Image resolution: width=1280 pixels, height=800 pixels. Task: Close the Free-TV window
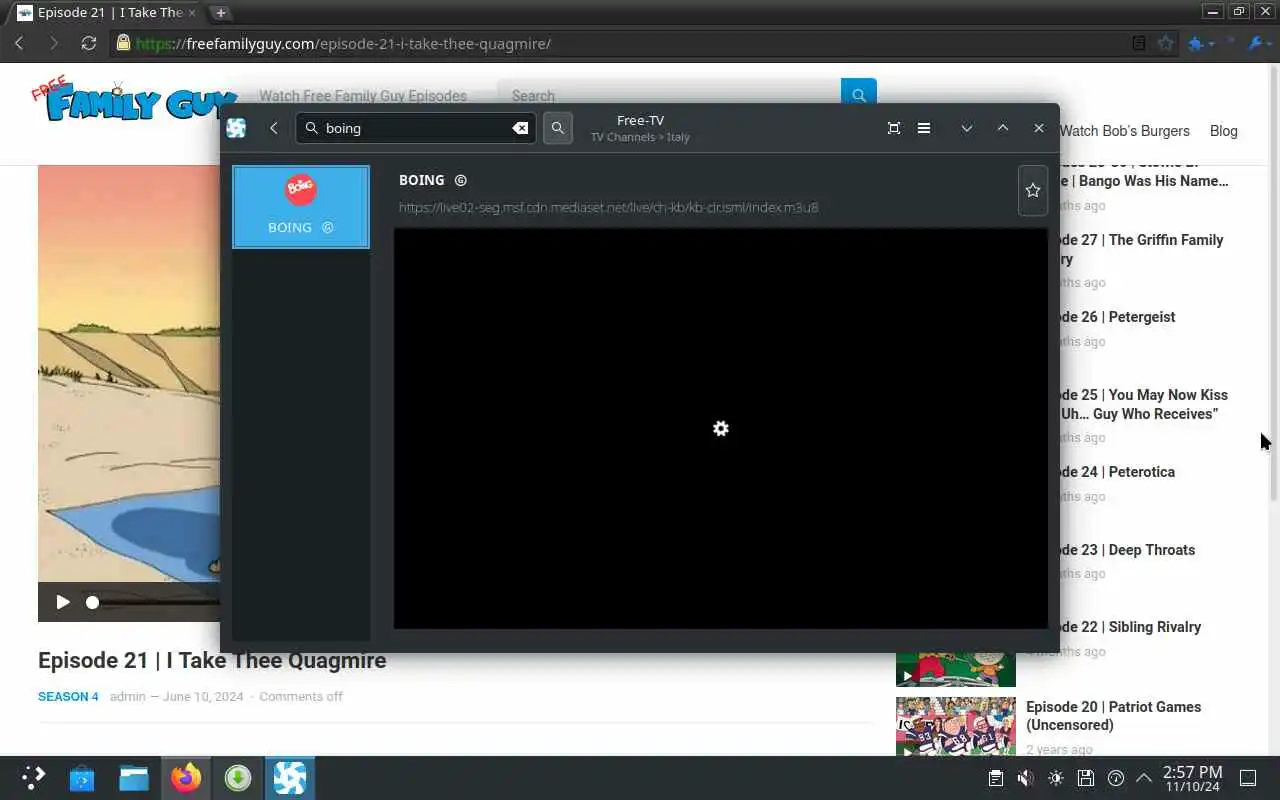click(x=1039, y=128)
